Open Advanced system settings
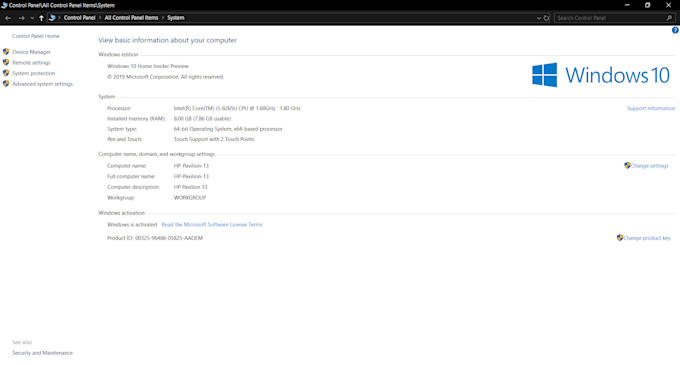680x365 pixels. coord(42,84)
